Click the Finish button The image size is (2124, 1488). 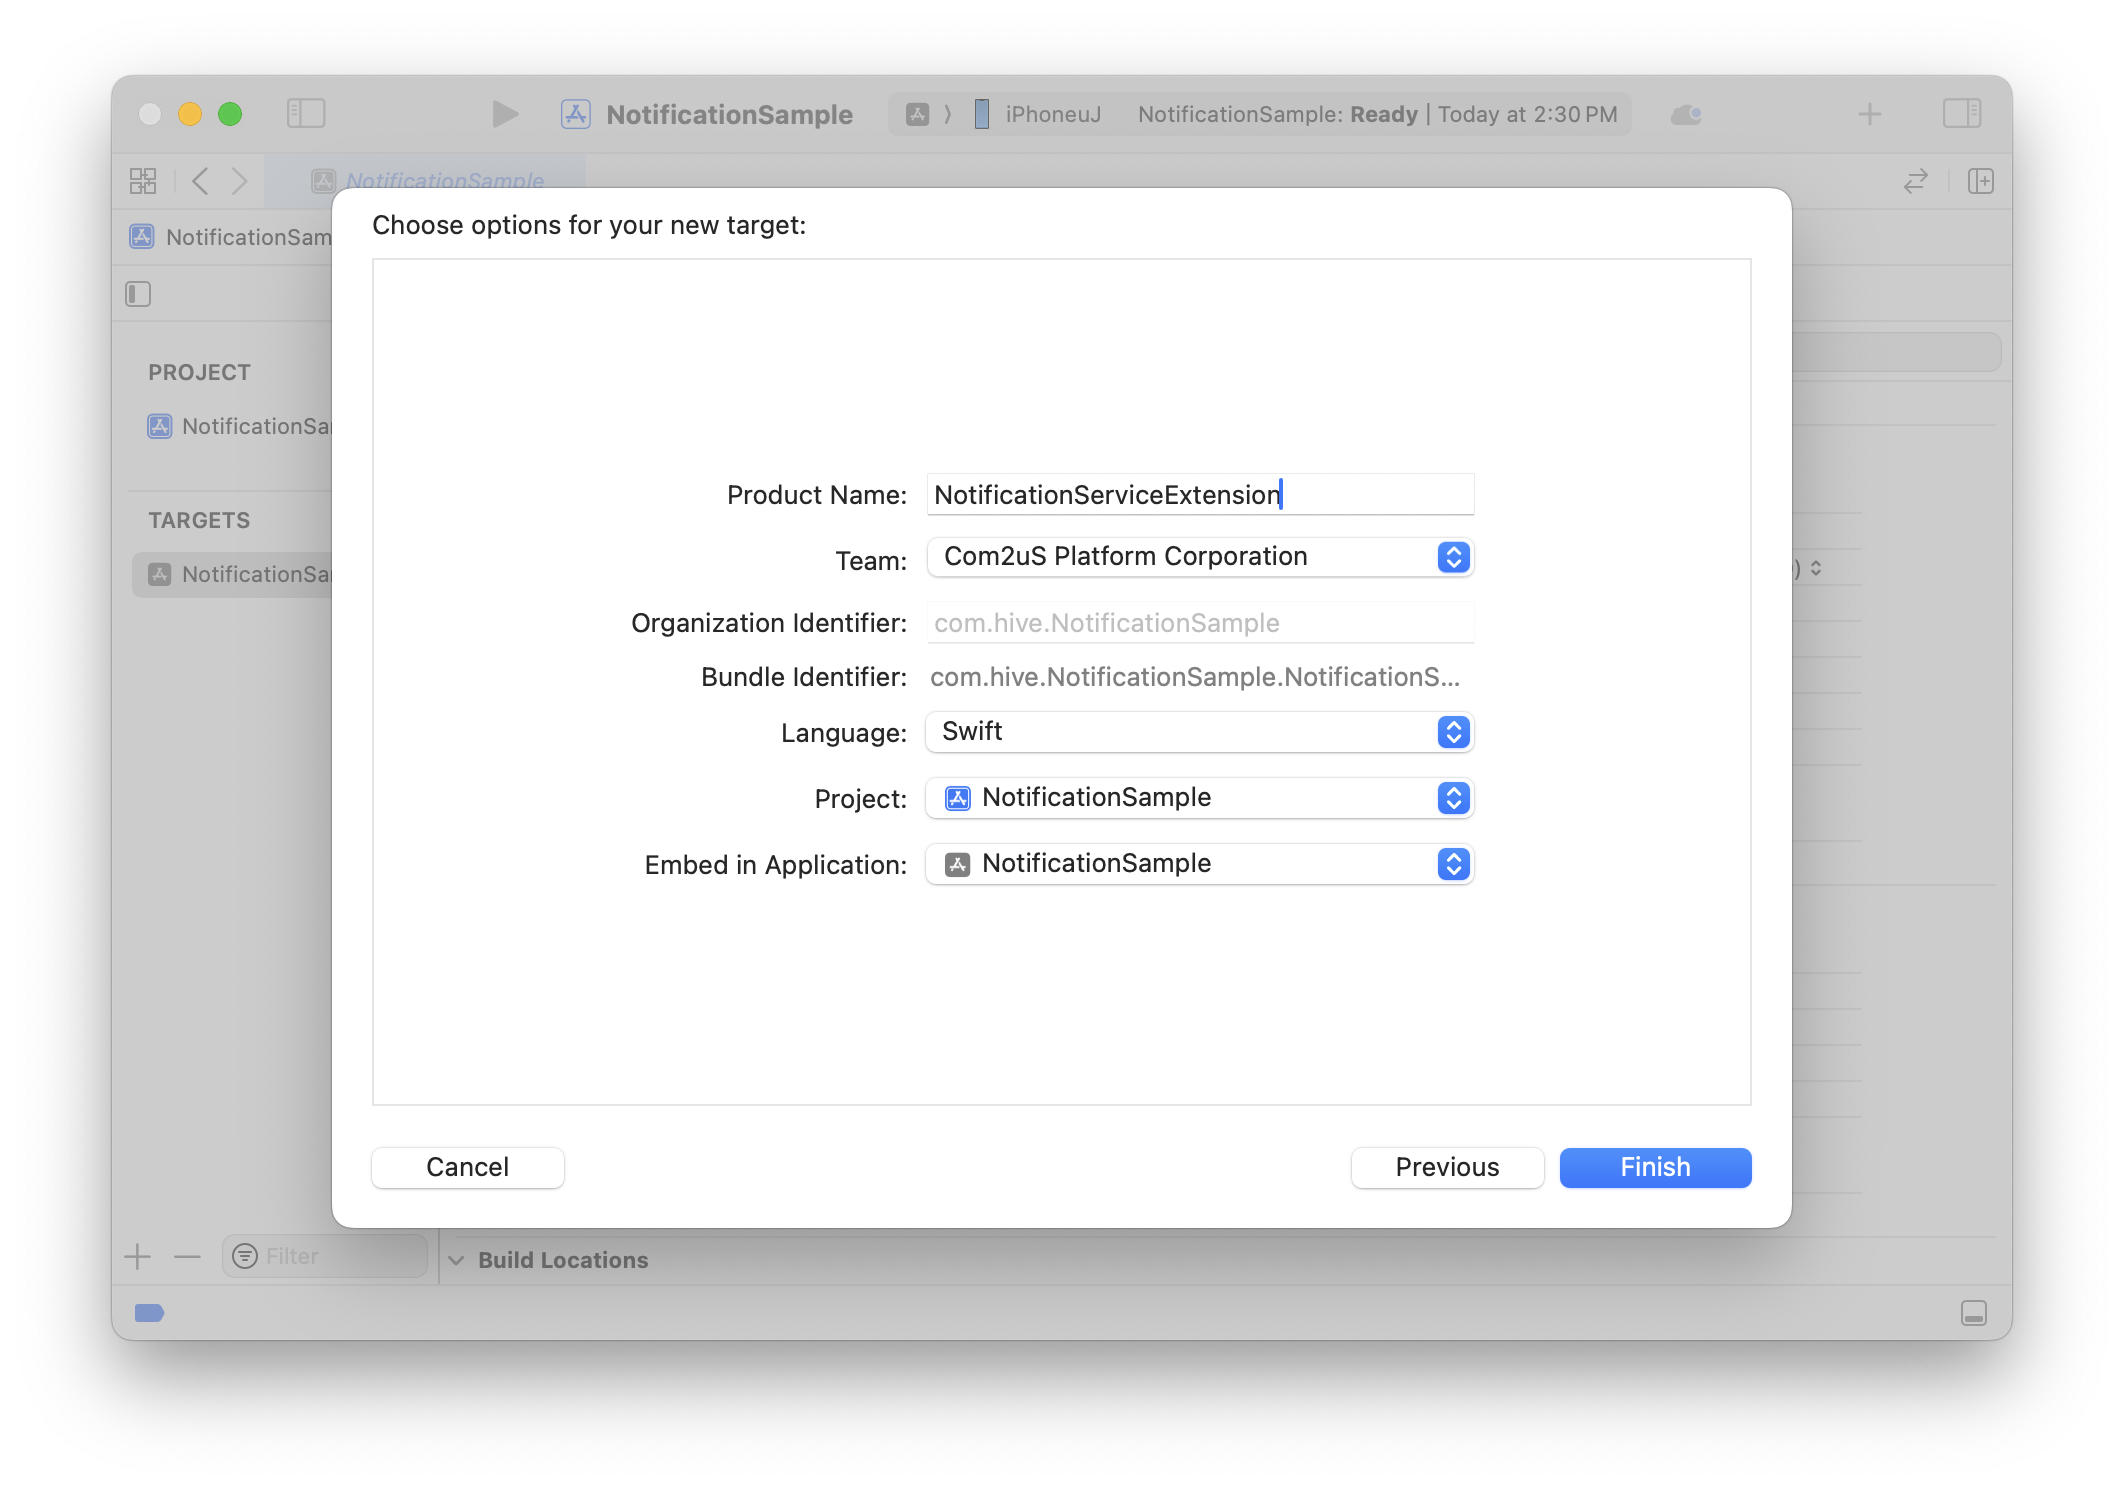tap(1654, 1167)
